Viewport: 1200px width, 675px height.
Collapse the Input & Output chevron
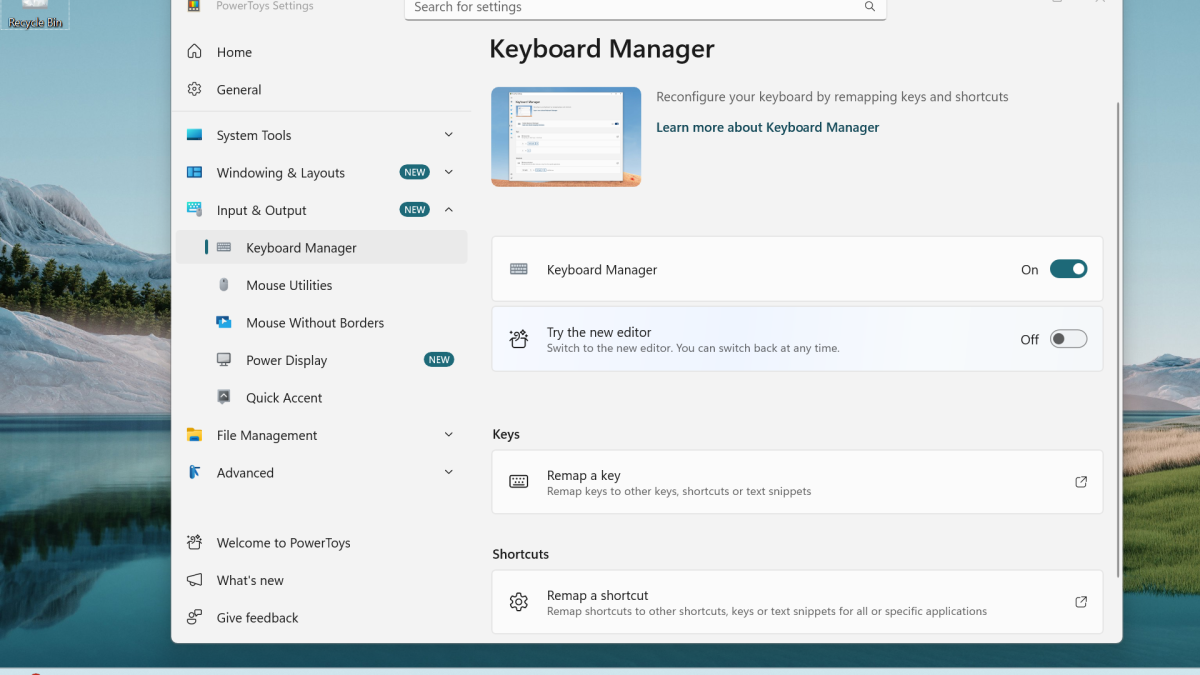pyautogui.click(x=448, y=209)
